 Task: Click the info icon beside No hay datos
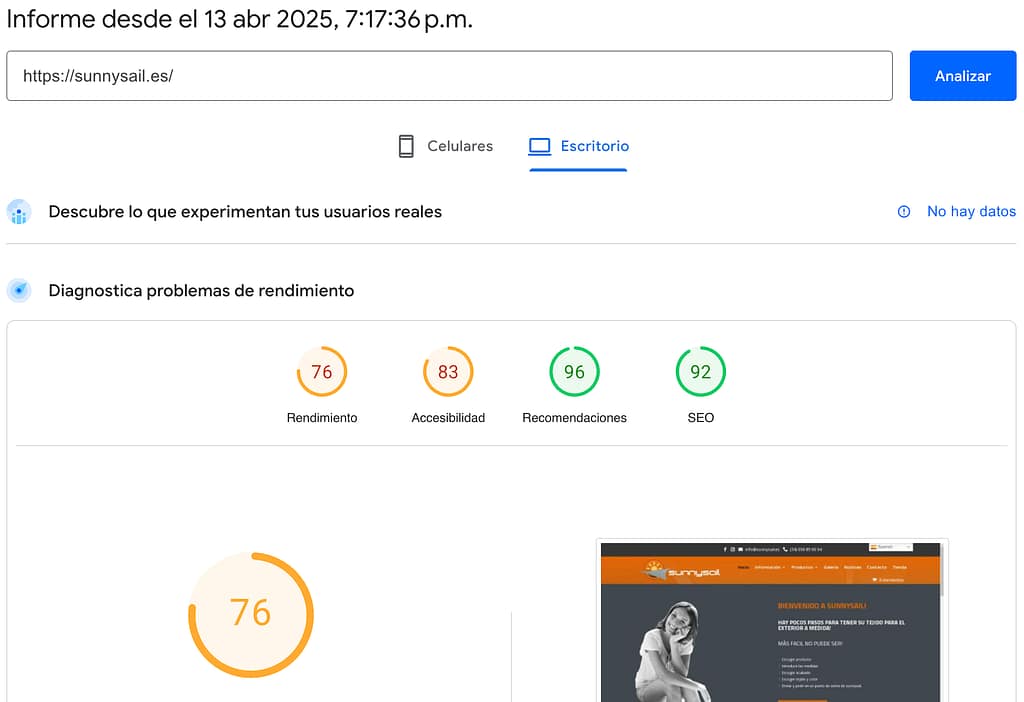pyautogui.click(x=904, y=212)
